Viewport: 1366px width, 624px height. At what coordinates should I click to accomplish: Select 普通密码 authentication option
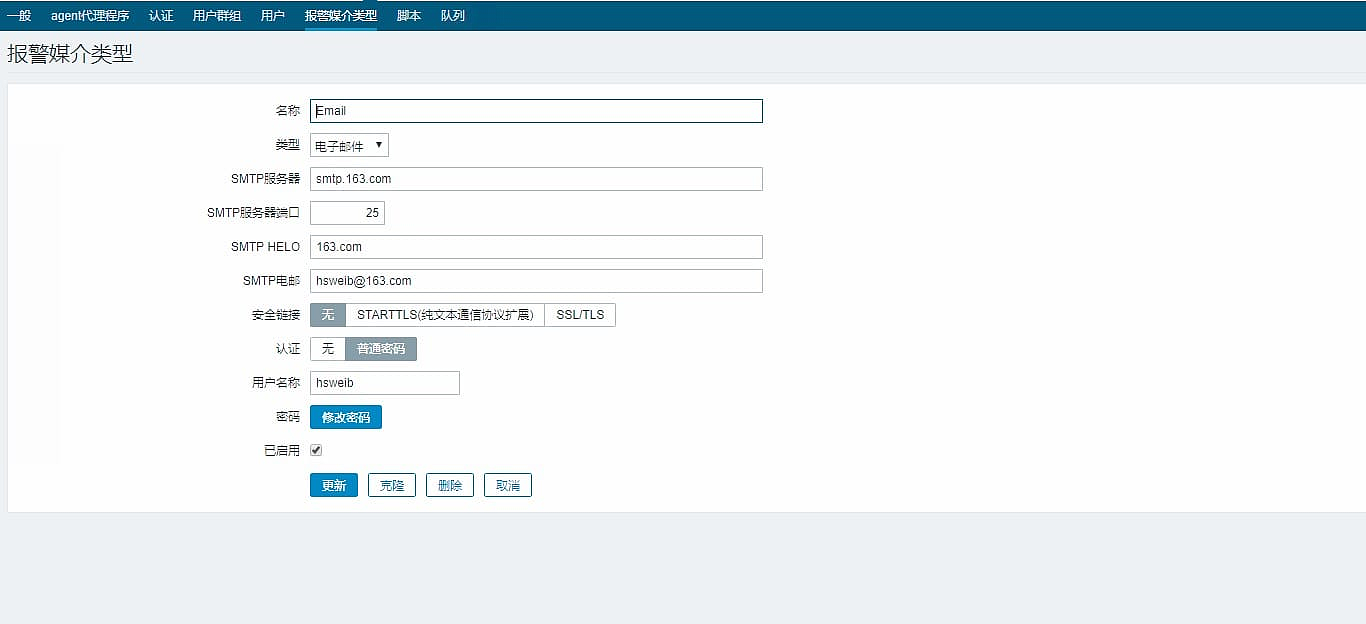coord(381,349)
